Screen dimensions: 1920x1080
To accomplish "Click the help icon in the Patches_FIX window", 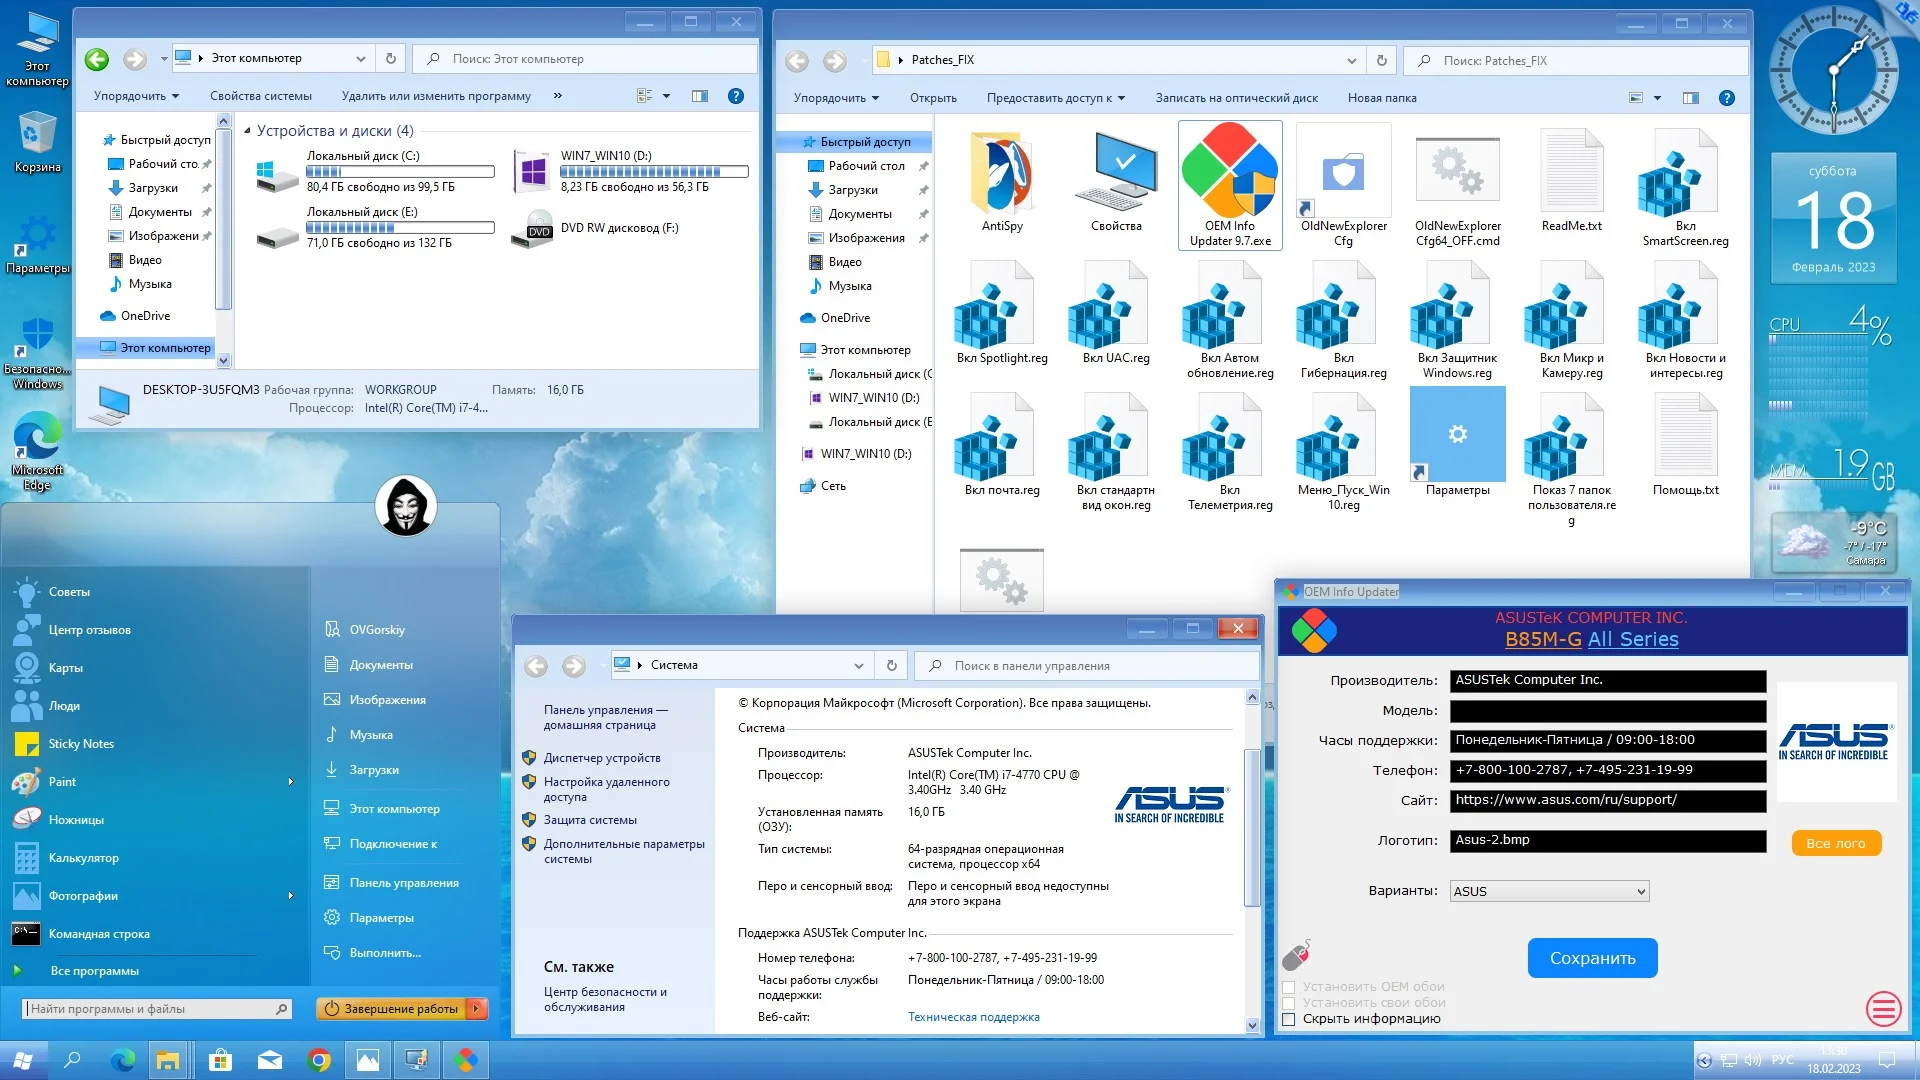I will (x=1726, y=98).
